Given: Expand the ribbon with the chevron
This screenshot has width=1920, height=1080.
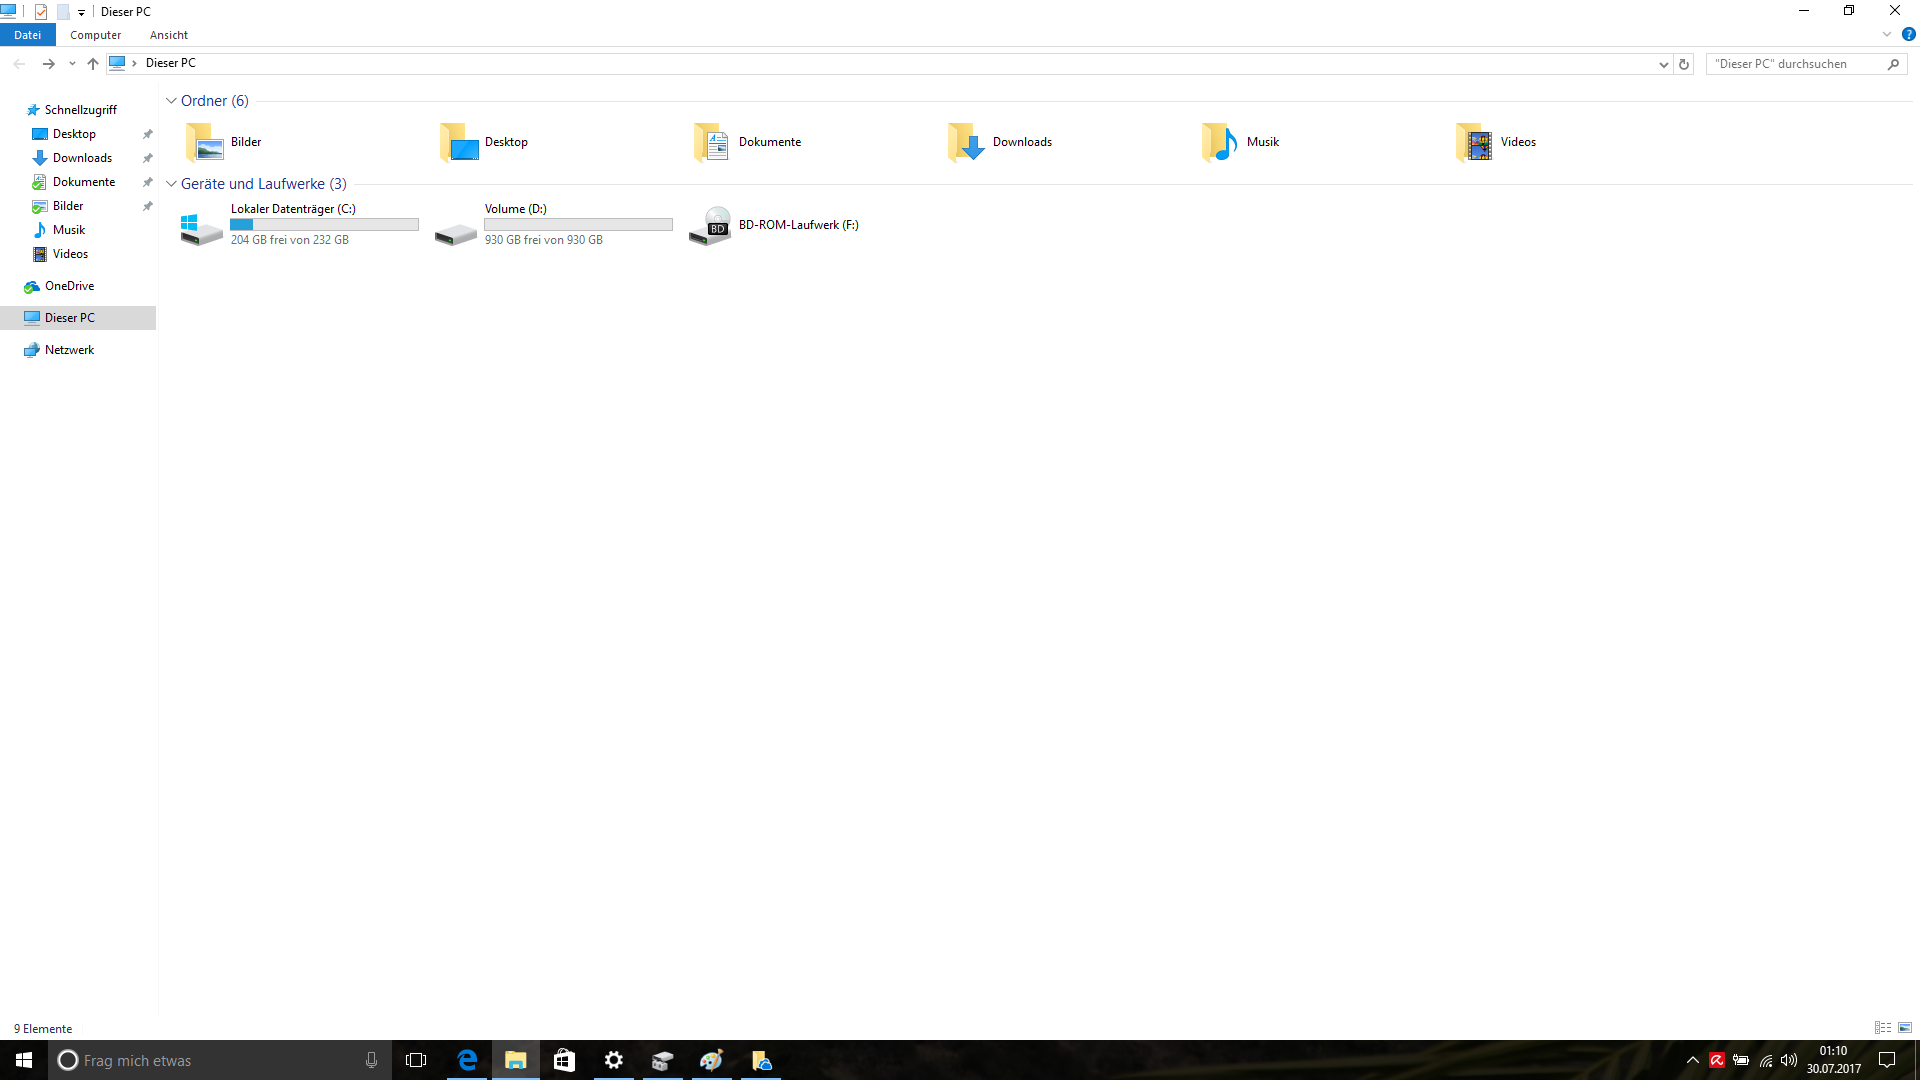Looking at the screenshot, I should click(x=1887, y=34).
